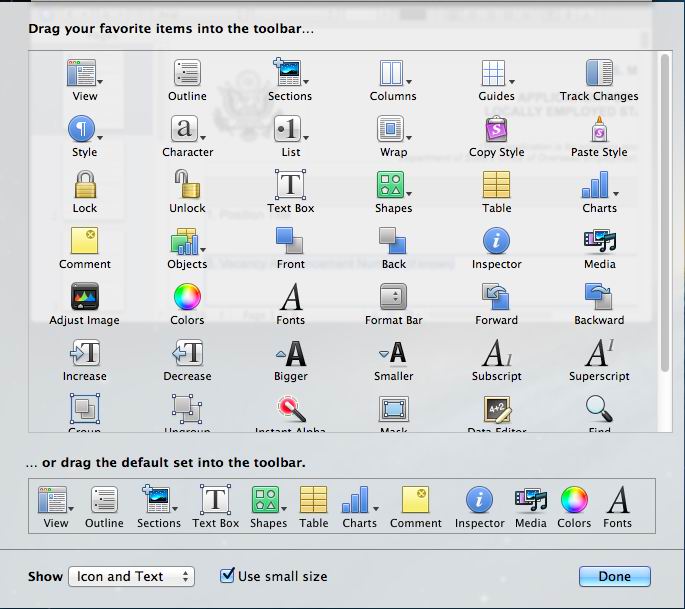Screen dimensions: 685x609
Task: Click Text Box in the default toolbar set
Action: pyautogui.click(x=215, y=507)
